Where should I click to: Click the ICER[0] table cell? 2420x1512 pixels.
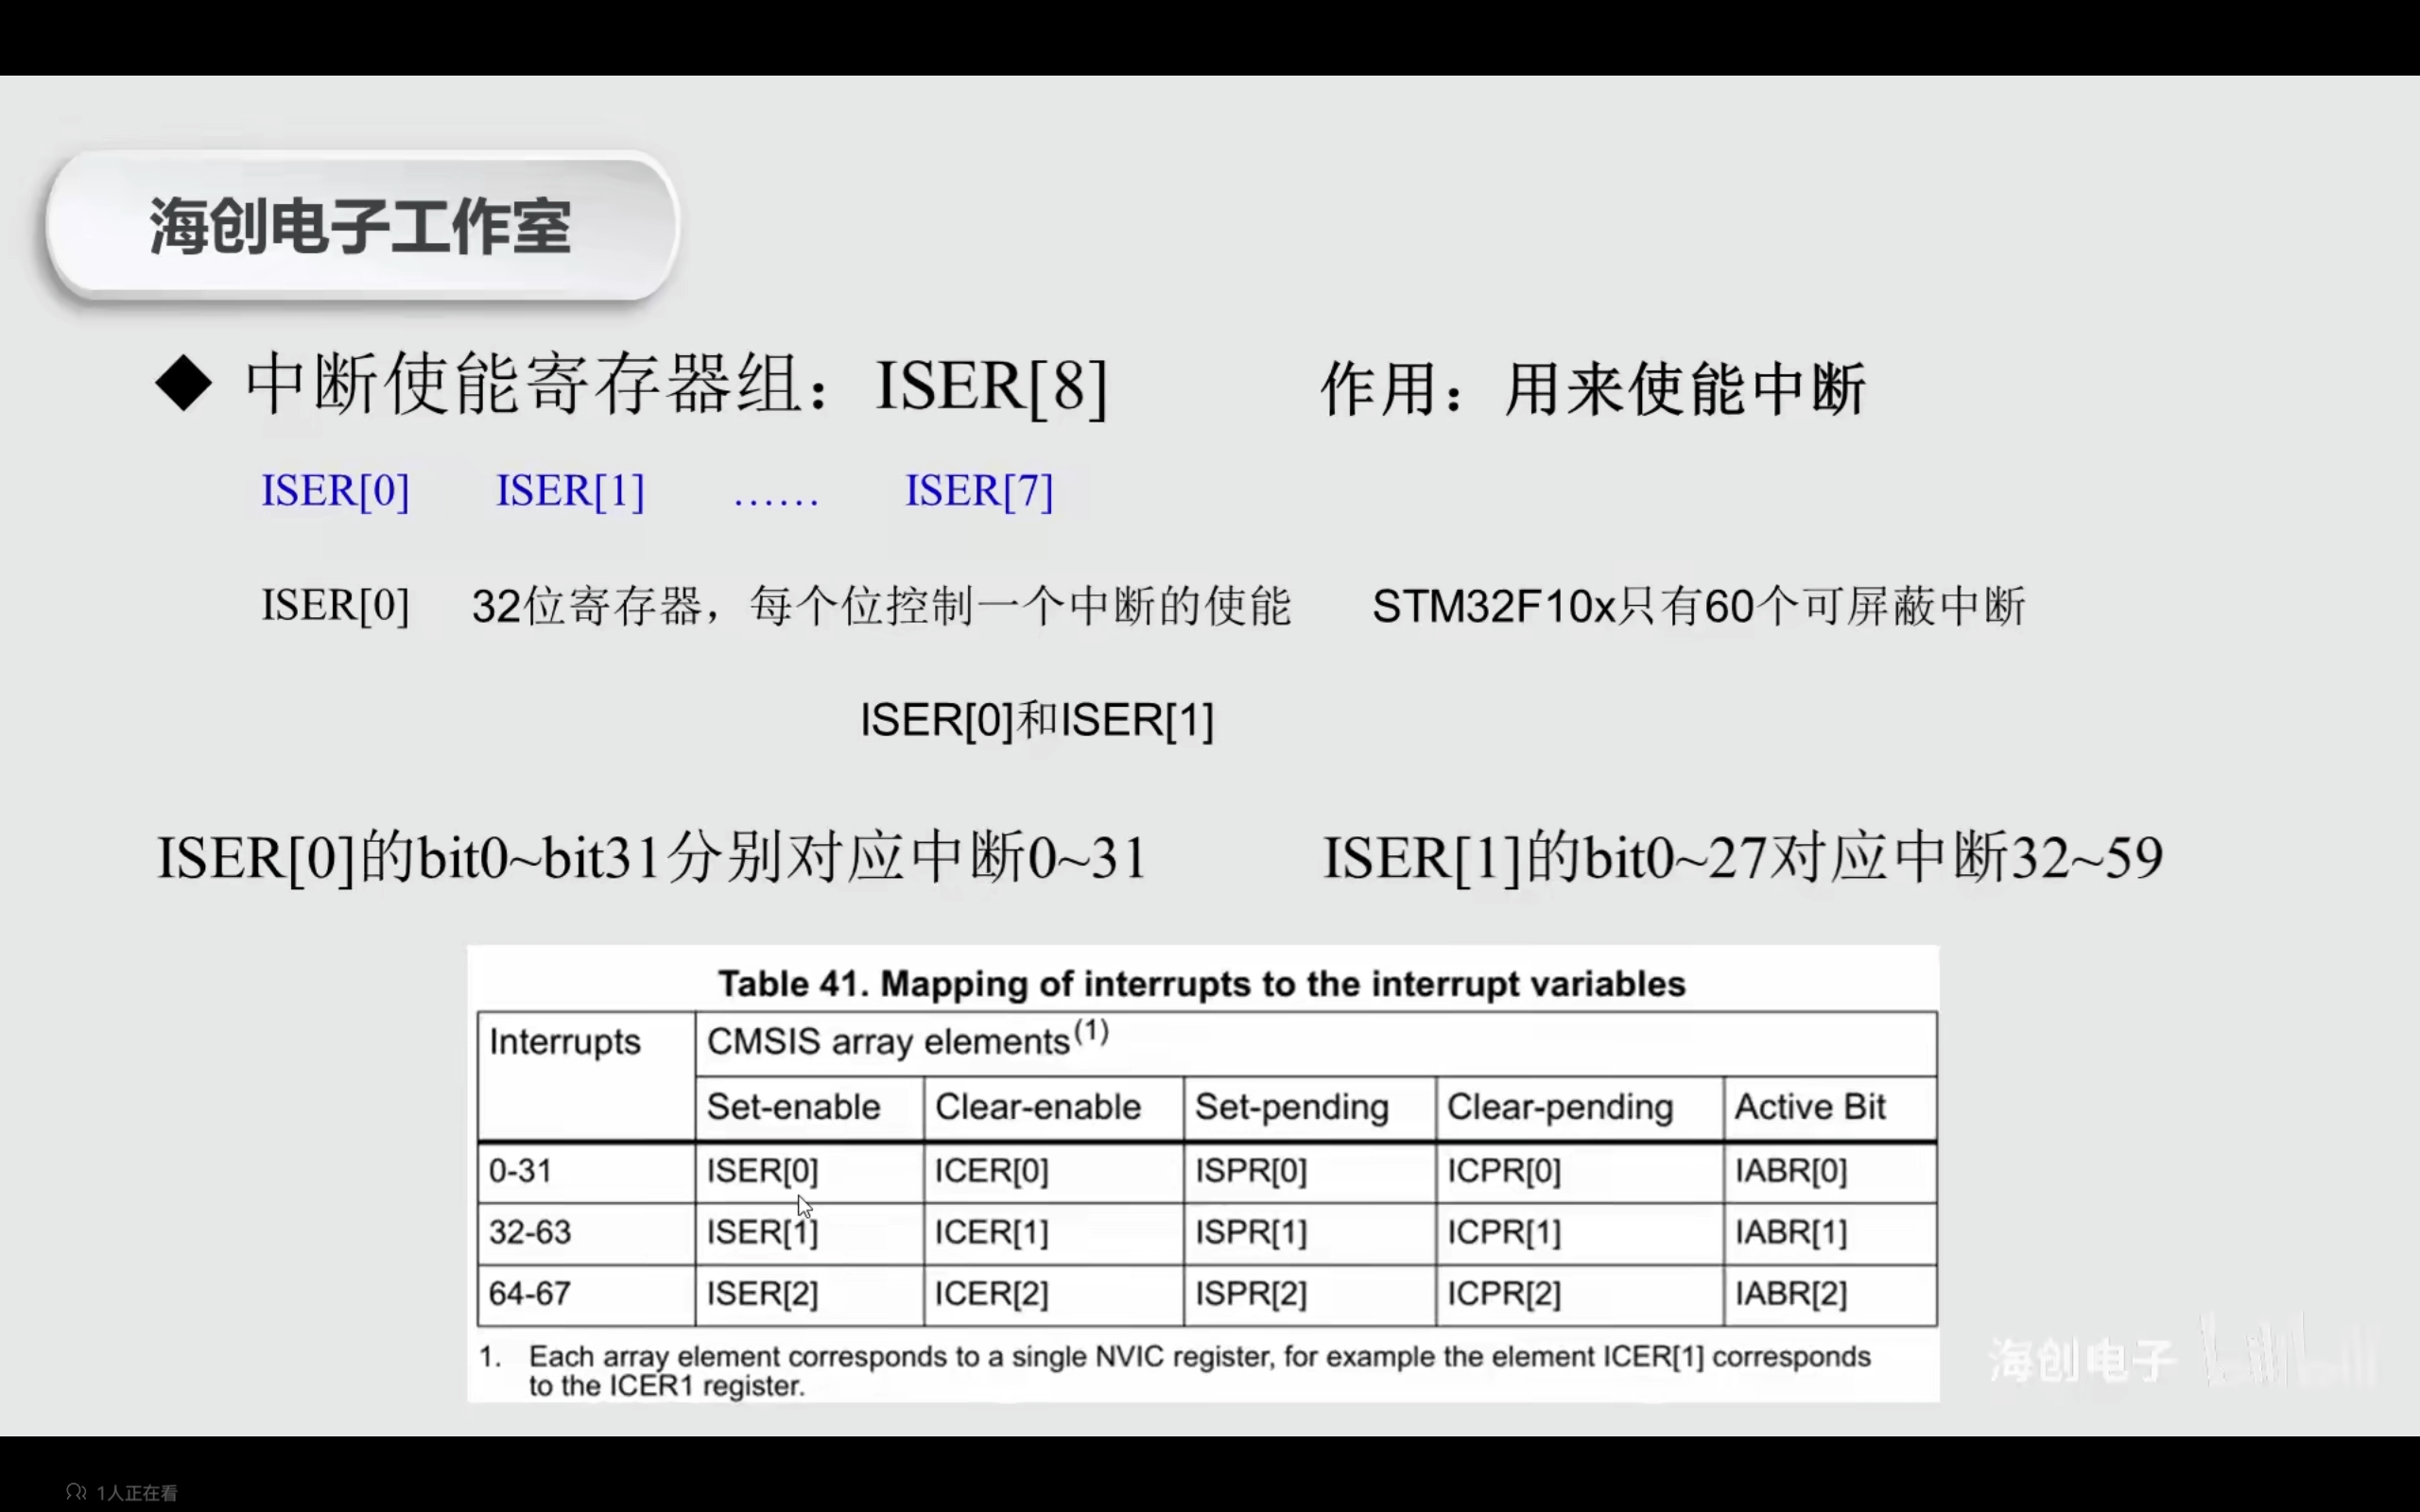(x=991, y=1171)
